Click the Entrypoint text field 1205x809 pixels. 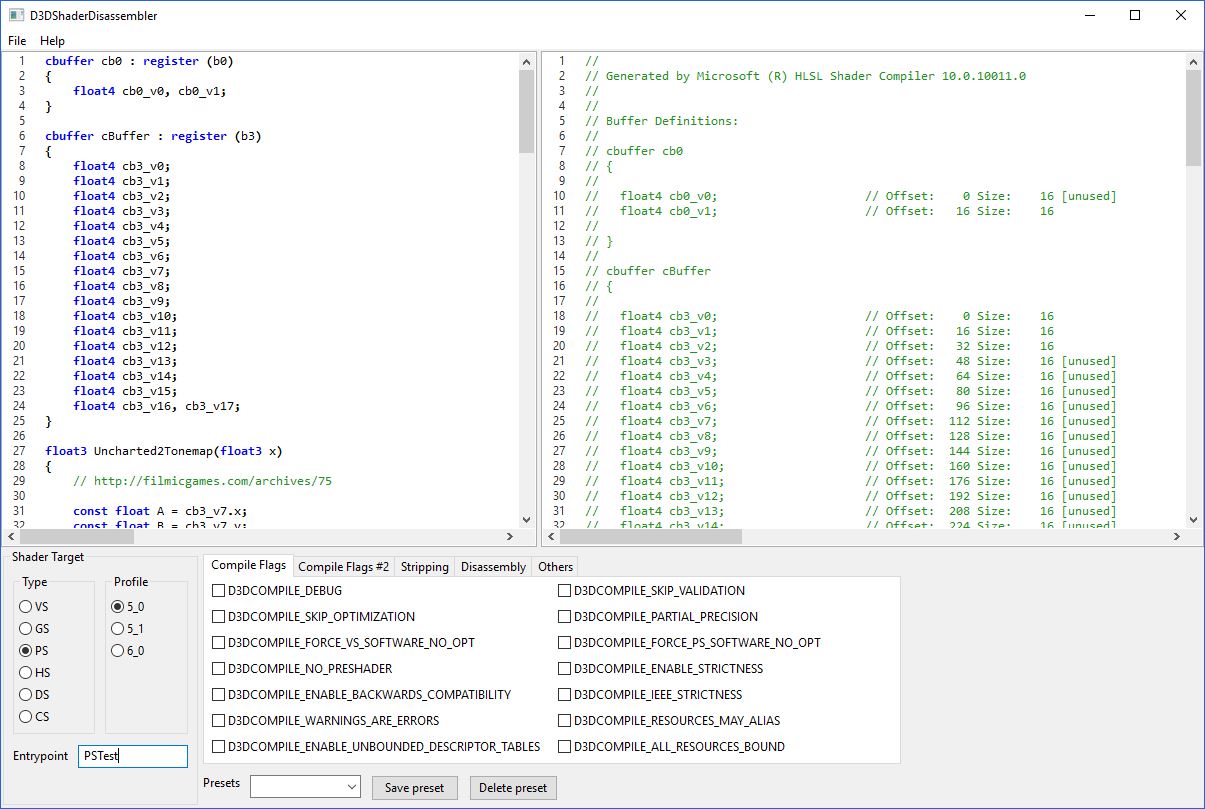coord(133,757)
